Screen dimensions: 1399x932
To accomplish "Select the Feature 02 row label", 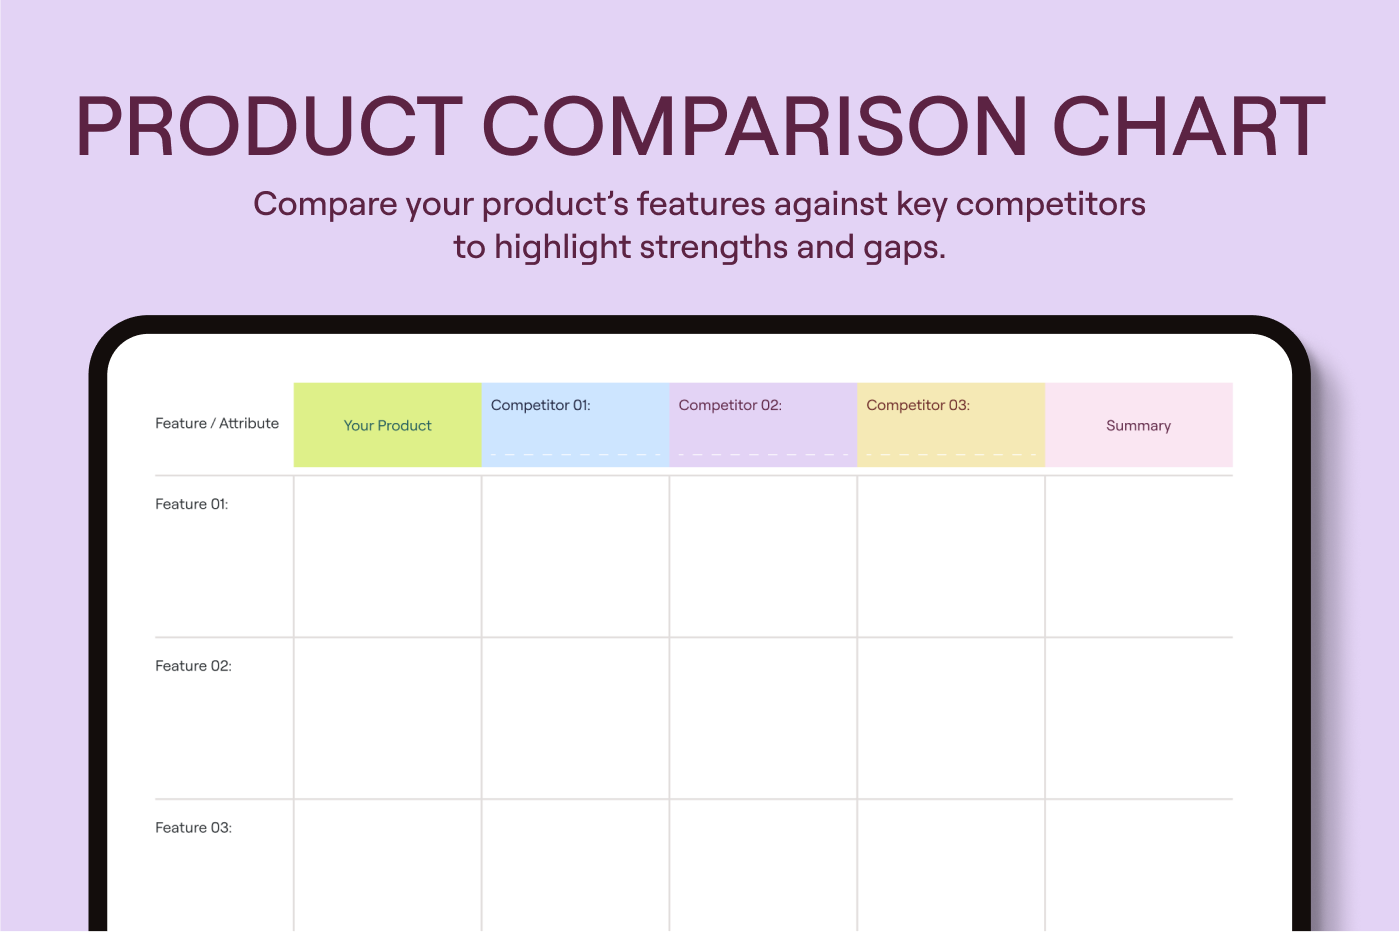I will coord(193,666).
